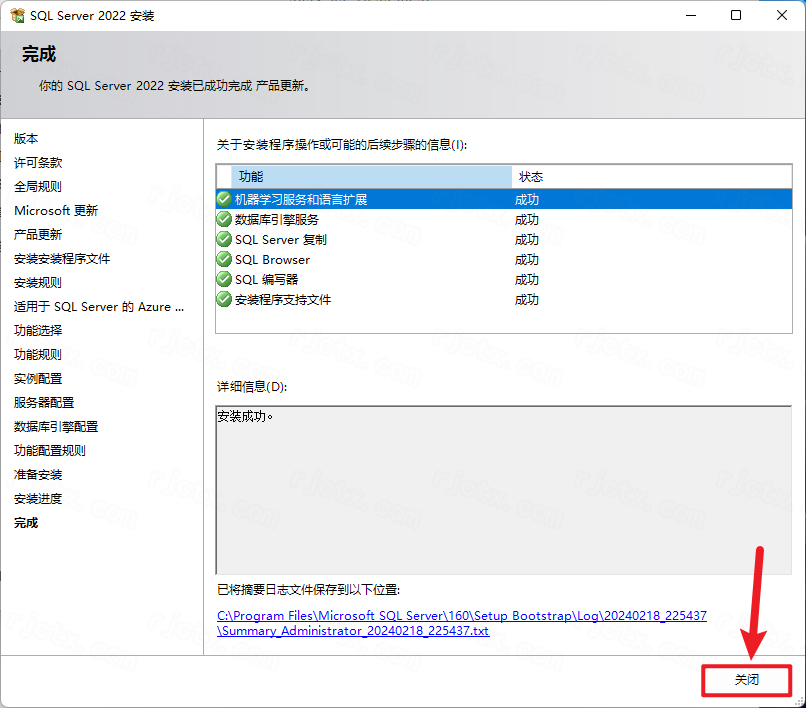Screen dimensions: 806x708
Task: Click 成功 status of 数据库引擎服务 row
Action: coord(527,220)
